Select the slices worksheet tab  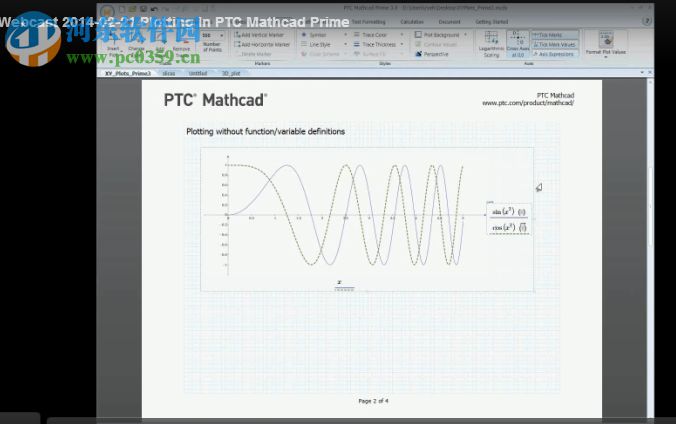(x=169, y=73)
